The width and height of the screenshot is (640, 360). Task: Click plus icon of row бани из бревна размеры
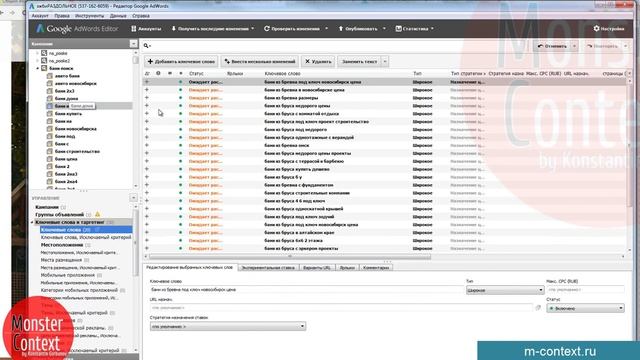point(147,98)
